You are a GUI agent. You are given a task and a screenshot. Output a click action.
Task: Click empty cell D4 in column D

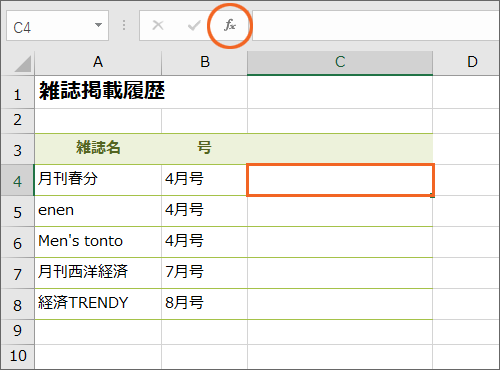(x=467, y=180)
